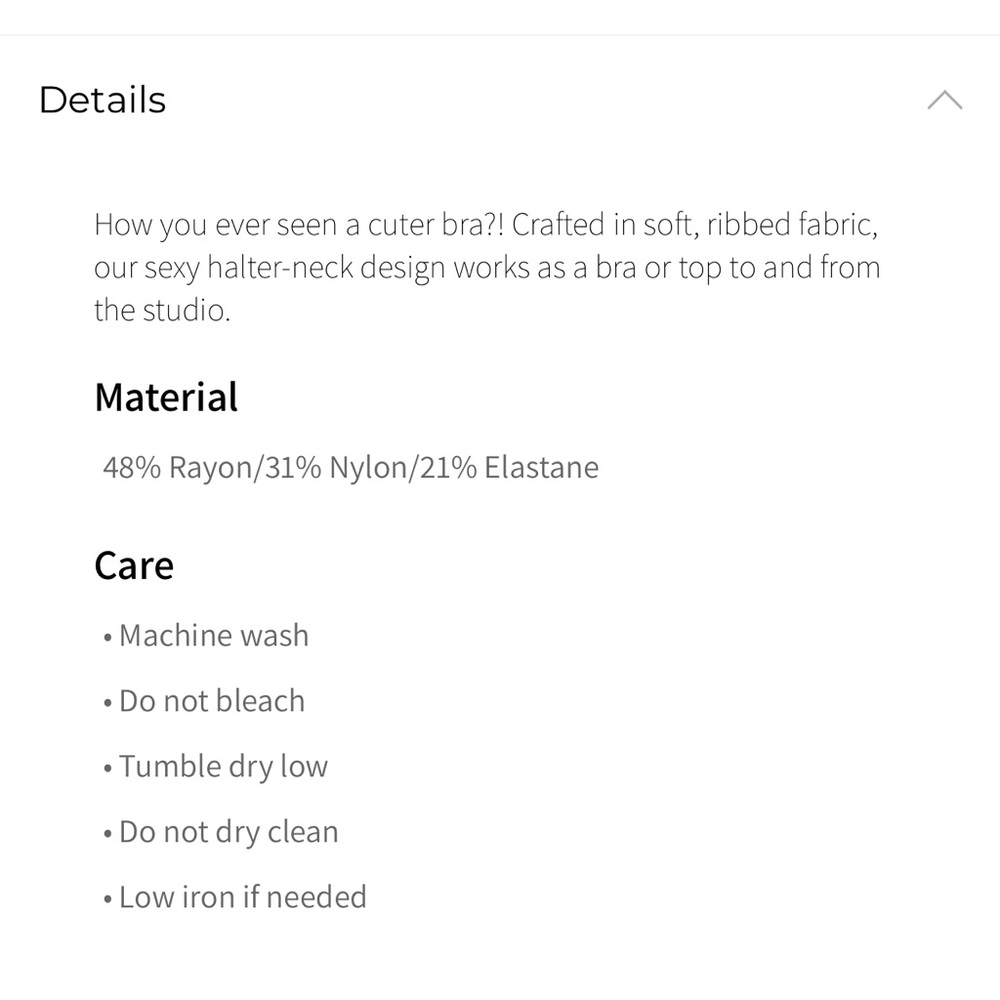Click the 'Machine wash' care item
The image size is (1000, 1000).
click(213, 636)
